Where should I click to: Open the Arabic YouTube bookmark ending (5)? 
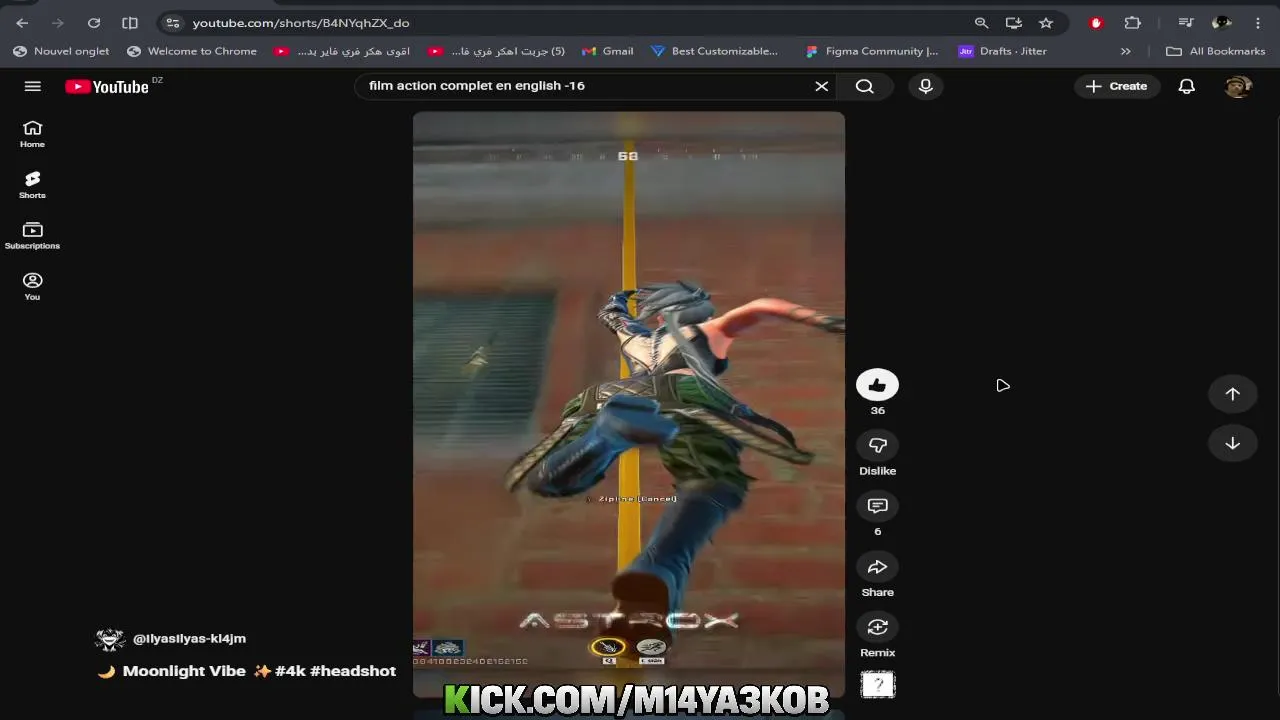pyautogui.click(x=496, y=51)
